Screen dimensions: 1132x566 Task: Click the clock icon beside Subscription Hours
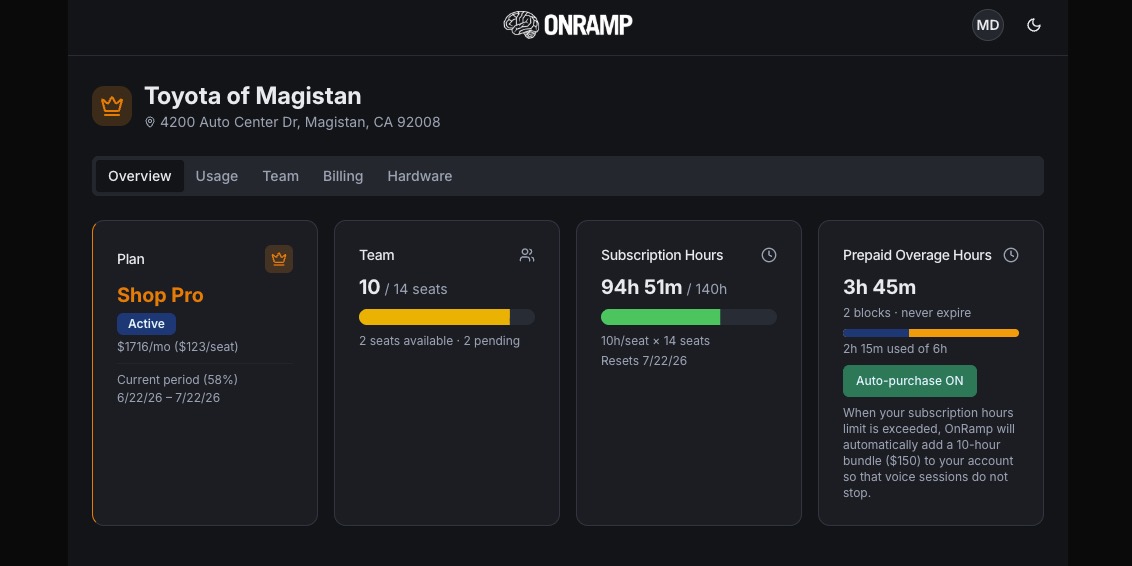coord(769,255)
